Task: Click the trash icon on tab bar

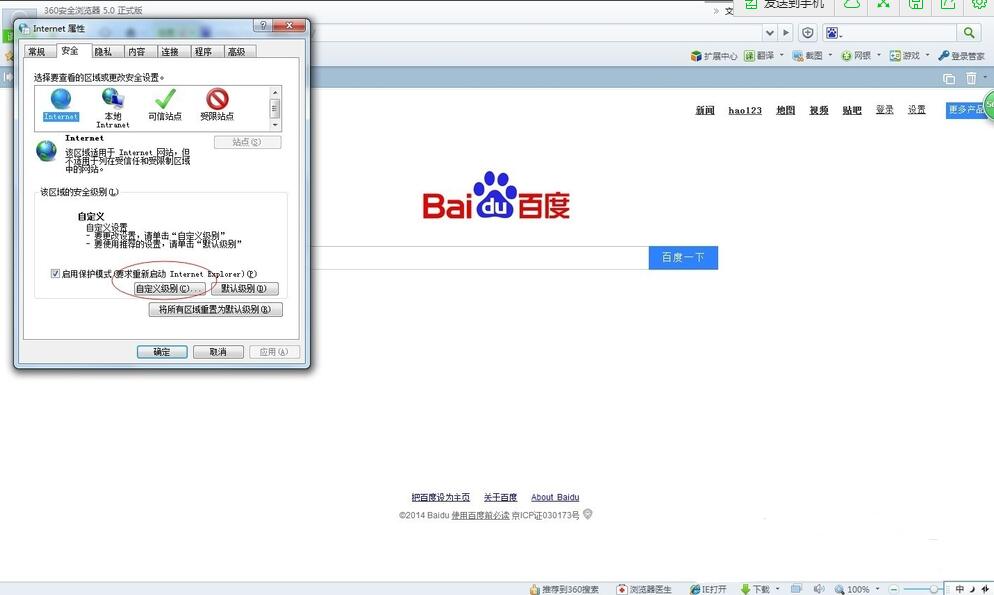Action: pyautogui.click(x=971, y=78)
